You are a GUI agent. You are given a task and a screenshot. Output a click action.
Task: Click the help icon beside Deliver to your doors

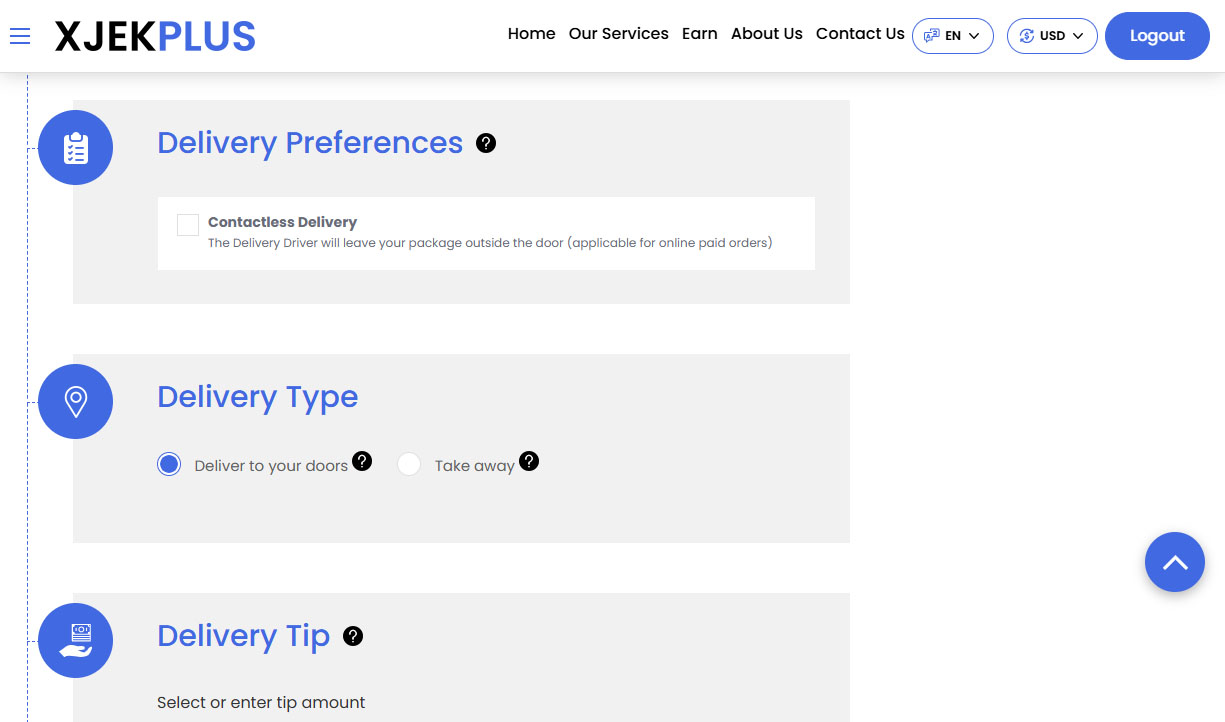[362, 461]
